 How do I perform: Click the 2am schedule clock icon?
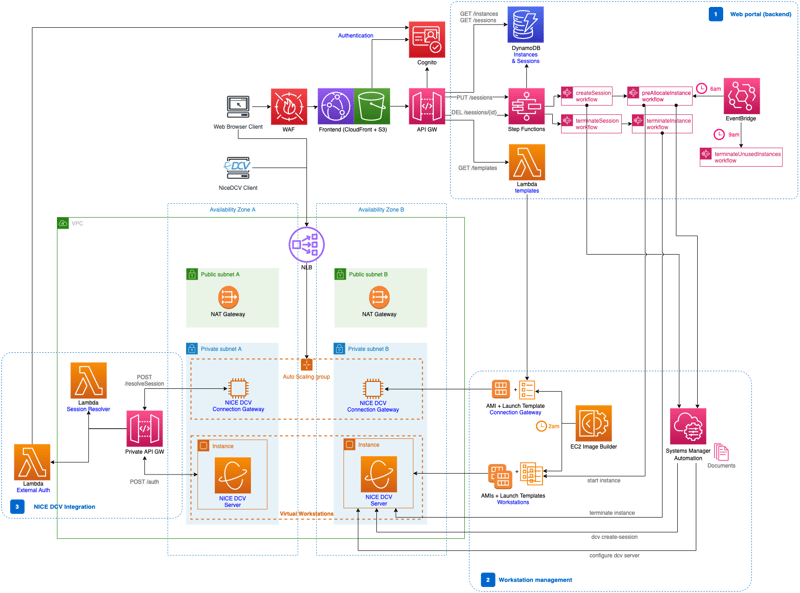(x=541, y=426)
